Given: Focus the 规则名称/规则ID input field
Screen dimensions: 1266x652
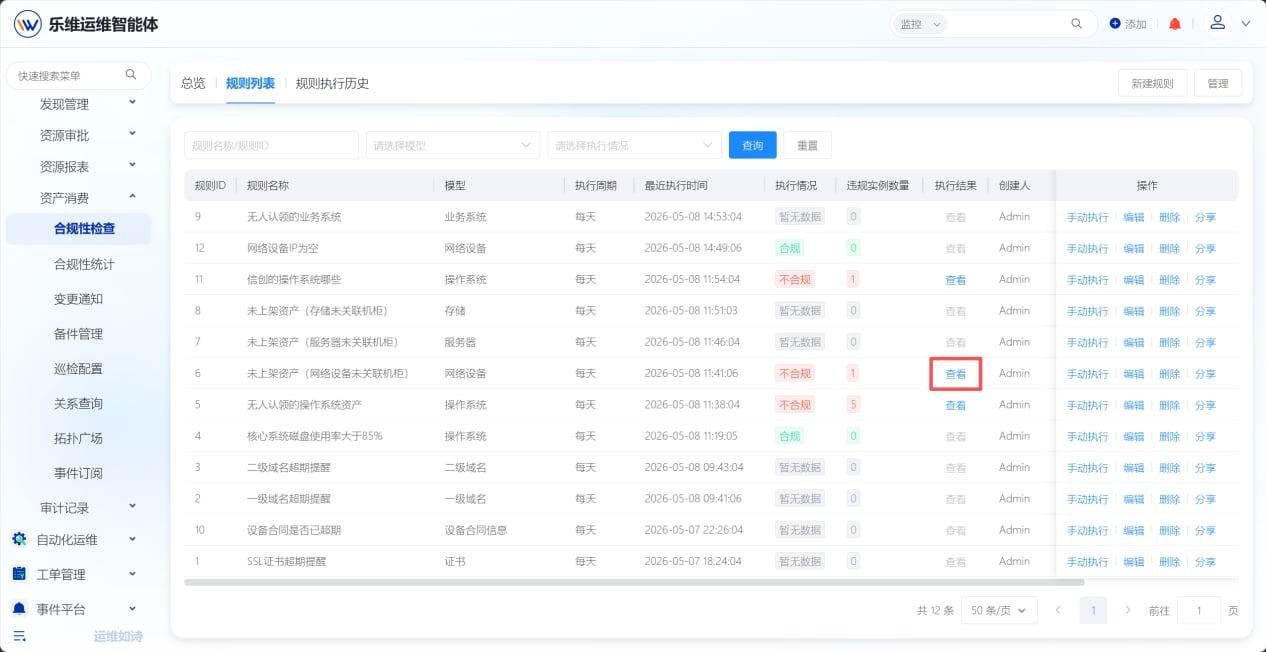Looking at the screenshot, I should [x=271, y=145].
